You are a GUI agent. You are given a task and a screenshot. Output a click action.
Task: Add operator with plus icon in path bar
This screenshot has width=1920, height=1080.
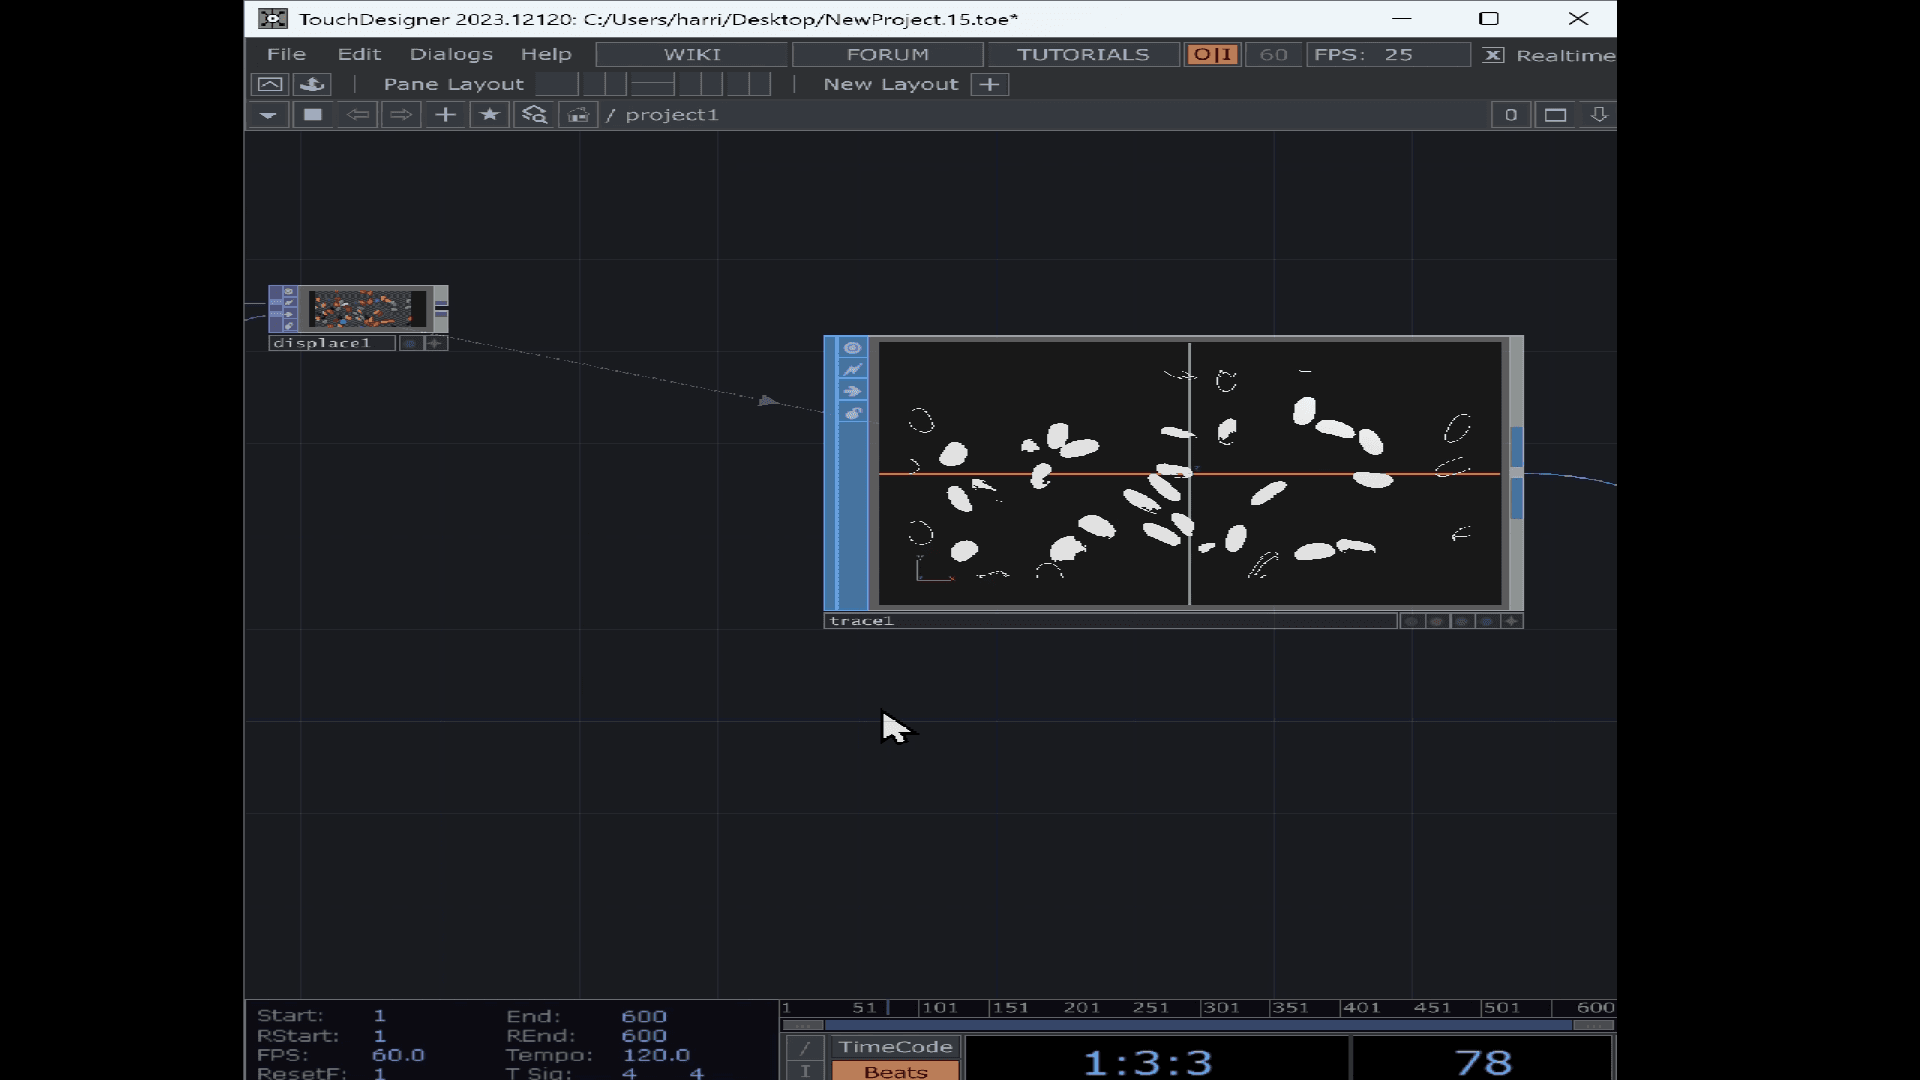(x=445, y=115)
